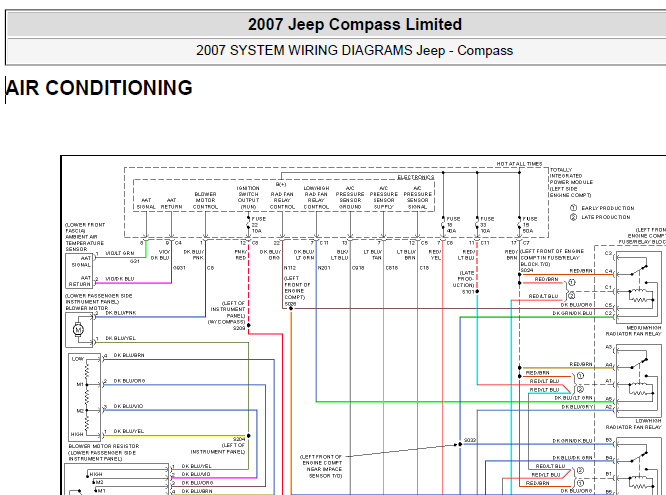Screen dimensions: 666x495
Task: Click the 'DK BLU/VIO' label at resistor pin 3
Action: pyautogui.click(x=128, y=406)
